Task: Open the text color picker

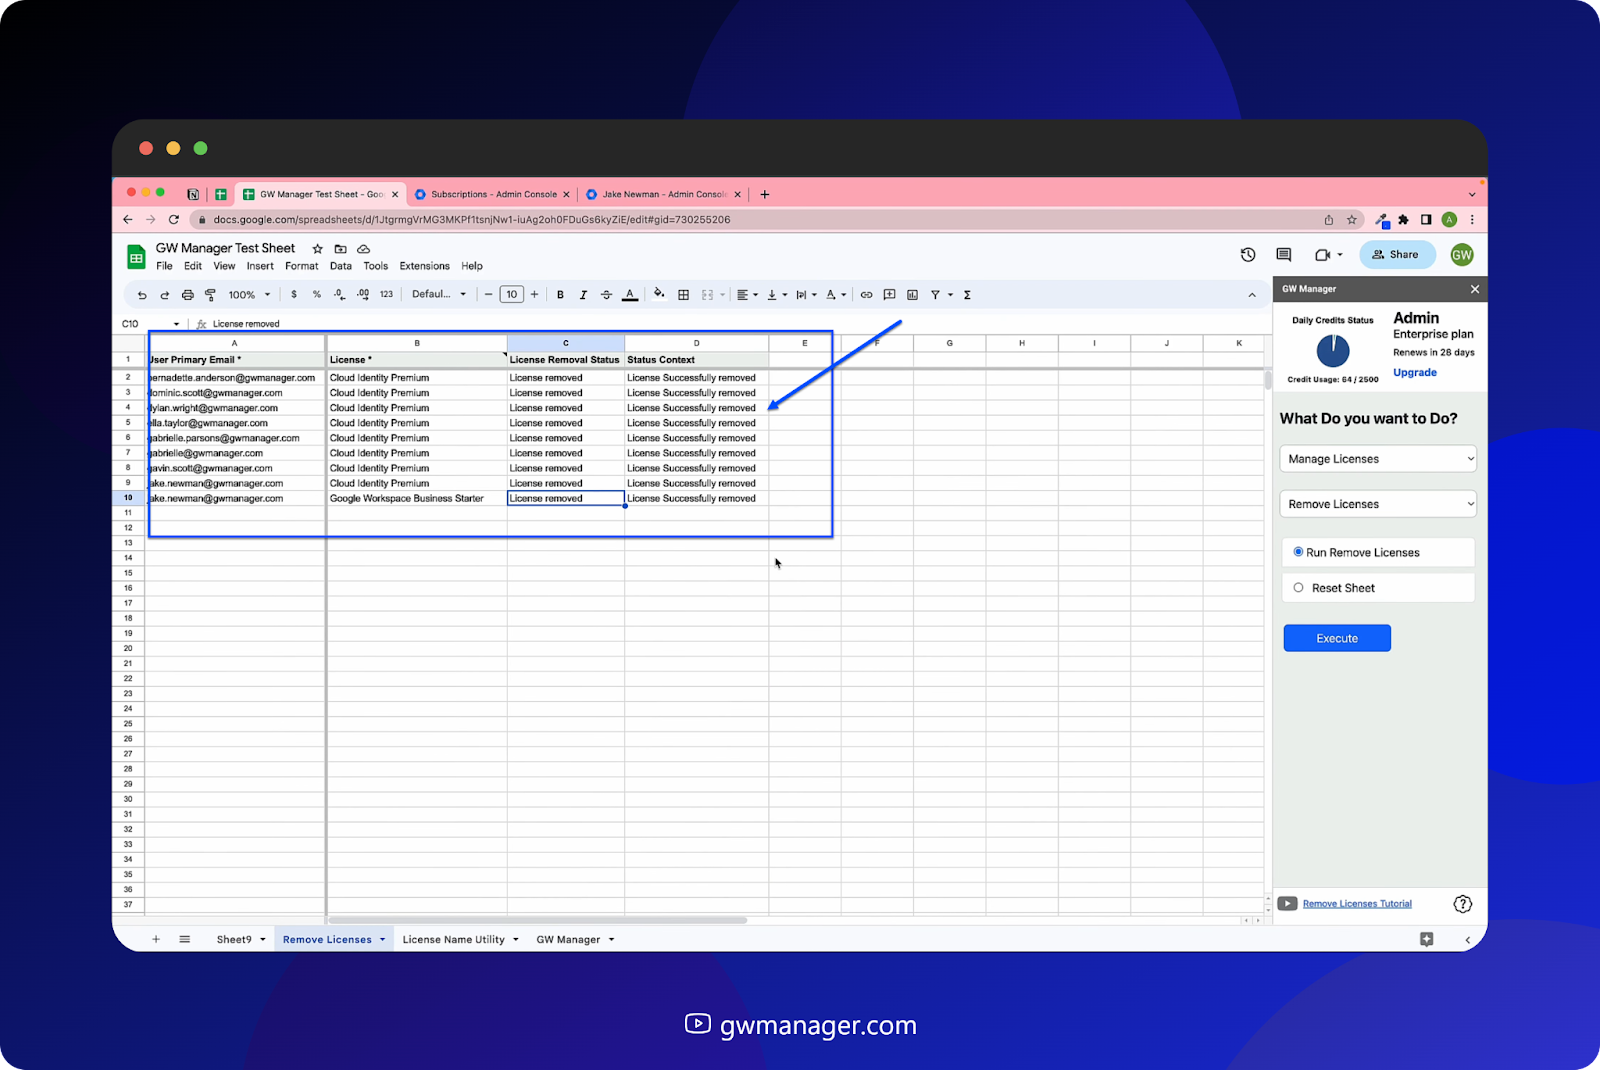Action: coord(630,294)
